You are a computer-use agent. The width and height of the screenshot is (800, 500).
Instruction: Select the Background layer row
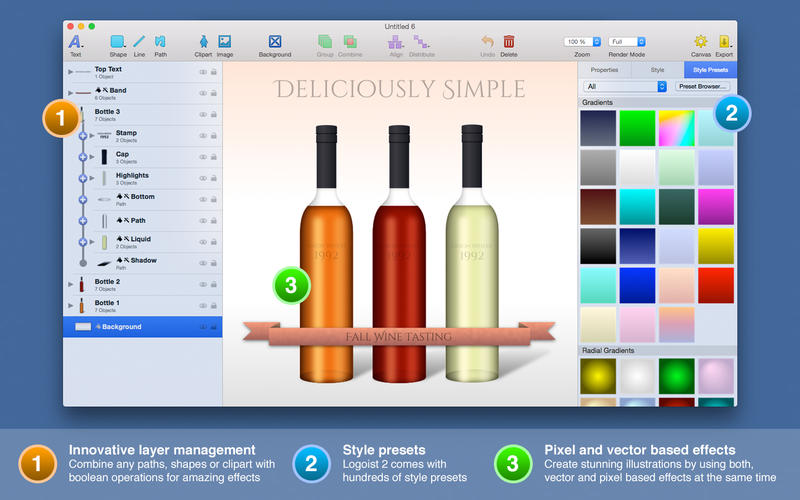(x=143, y=327)
